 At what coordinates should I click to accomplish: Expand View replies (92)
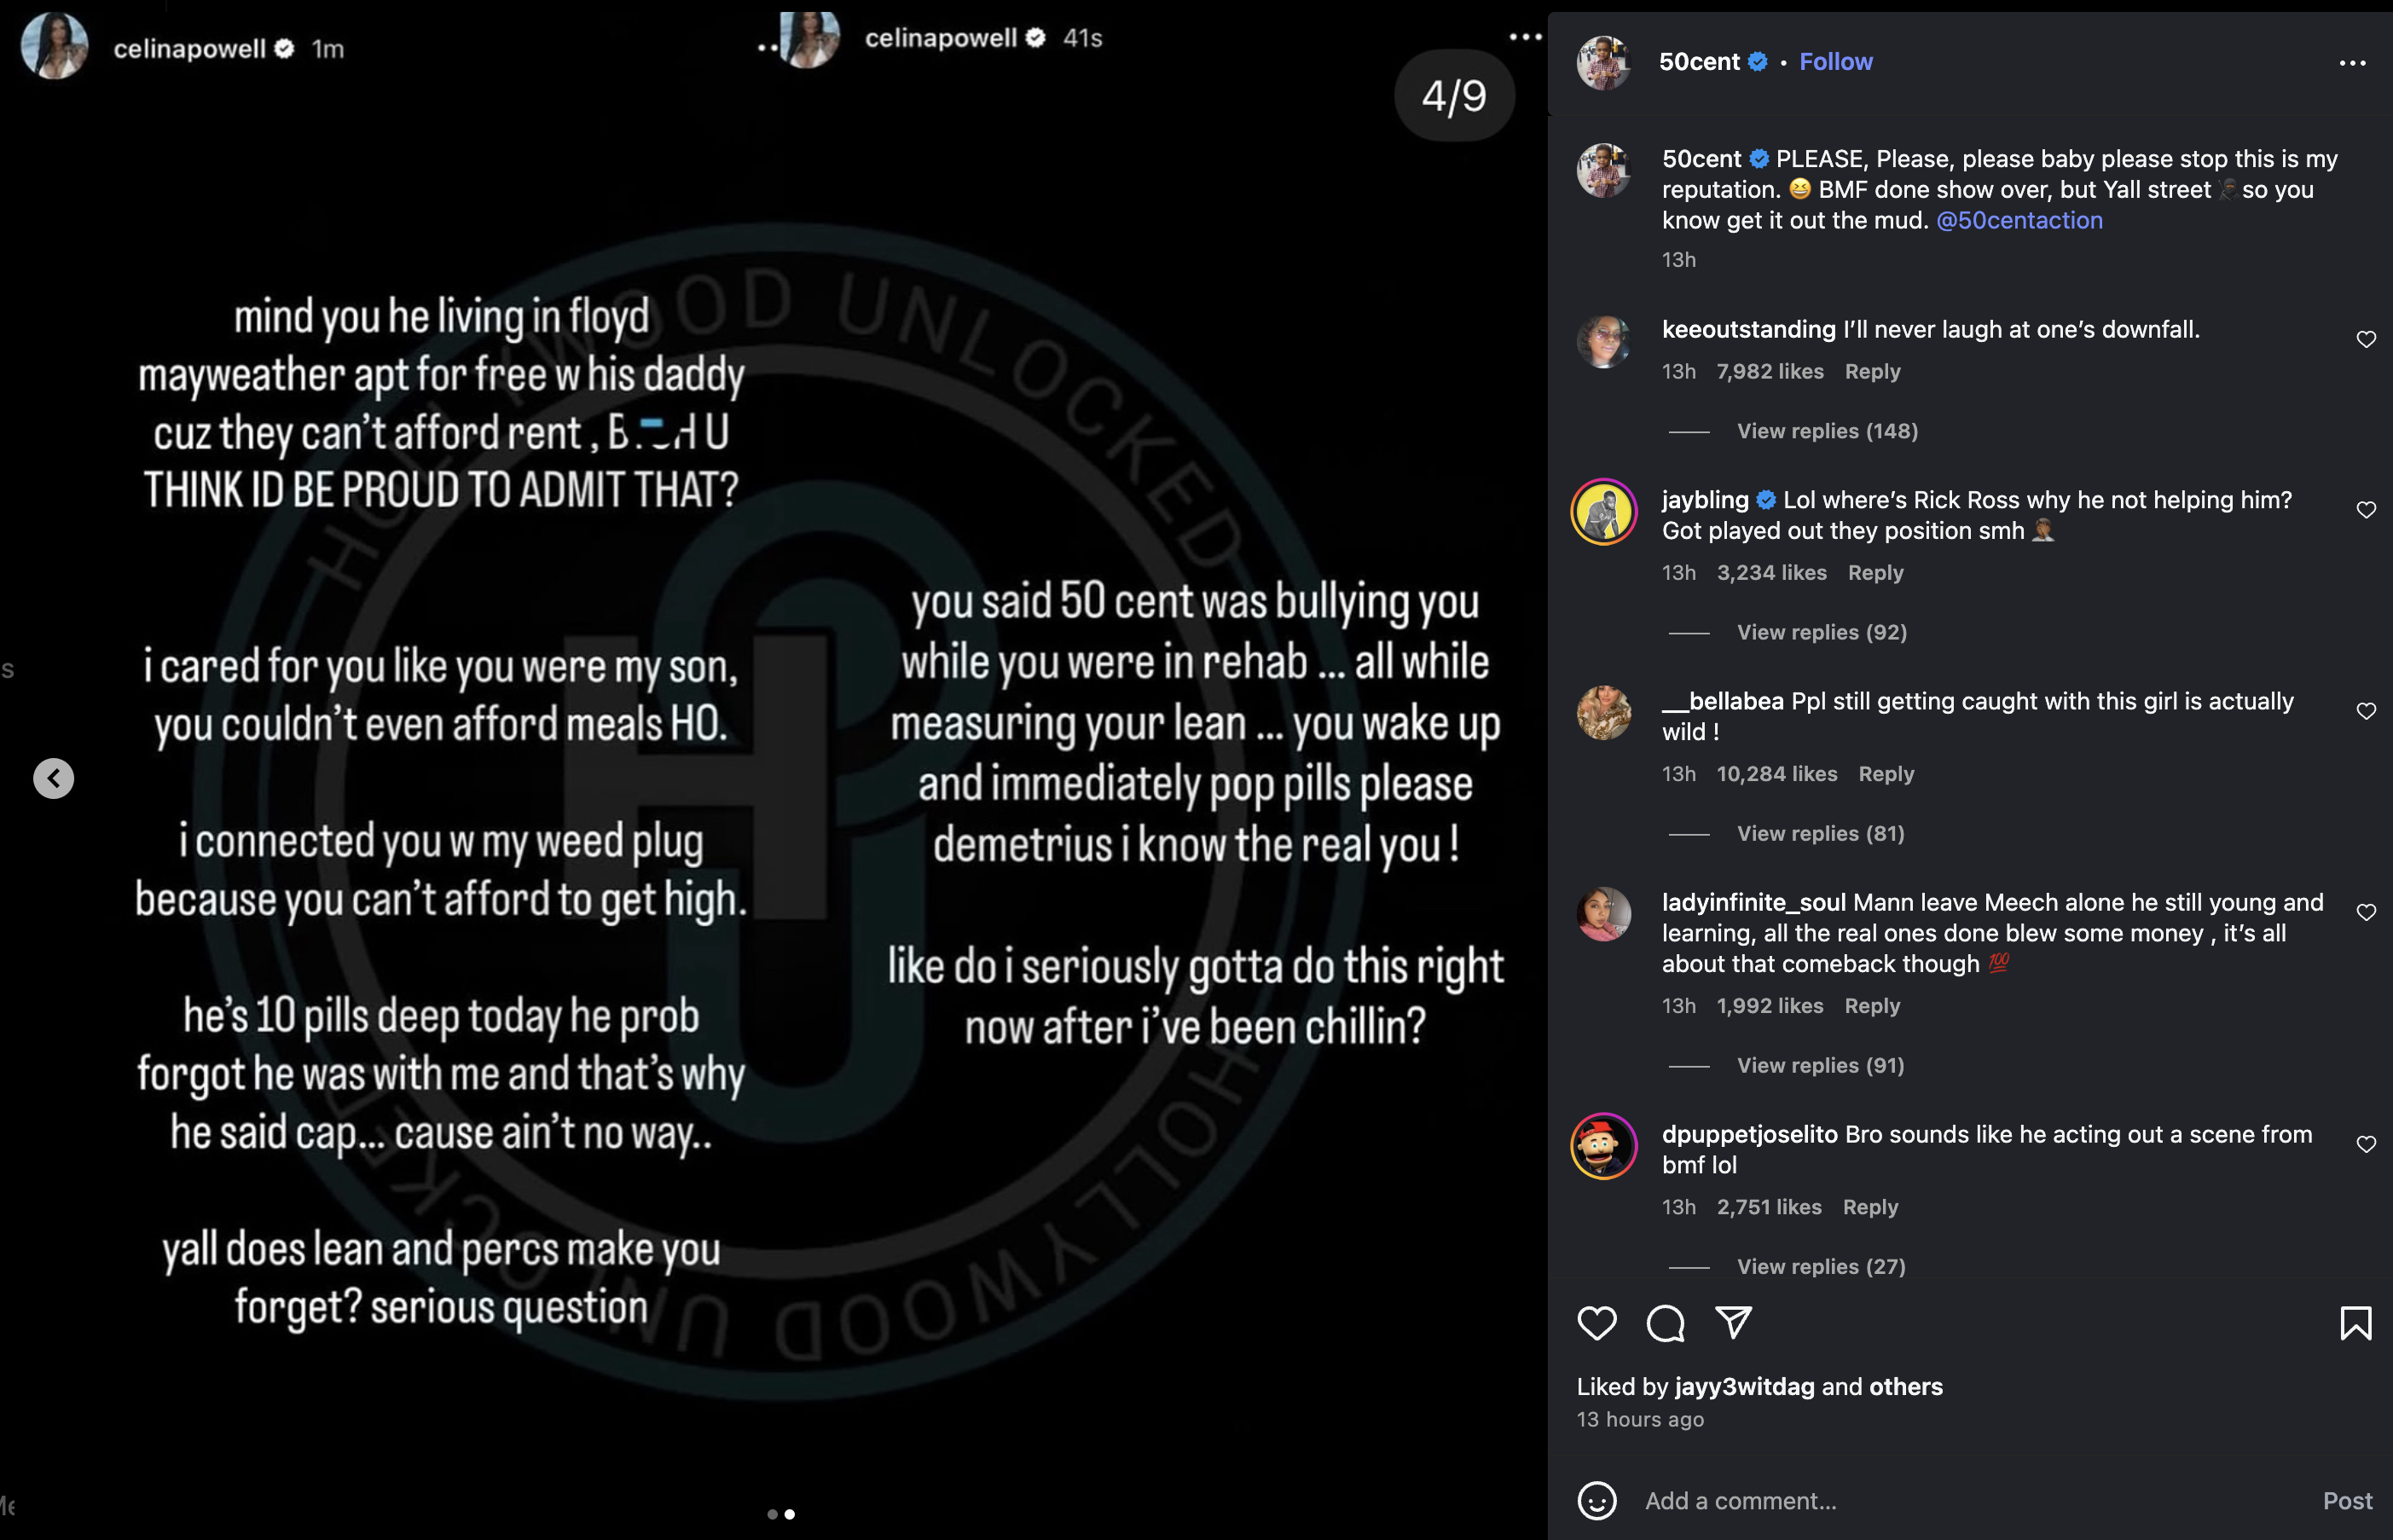click(1821, 632)
